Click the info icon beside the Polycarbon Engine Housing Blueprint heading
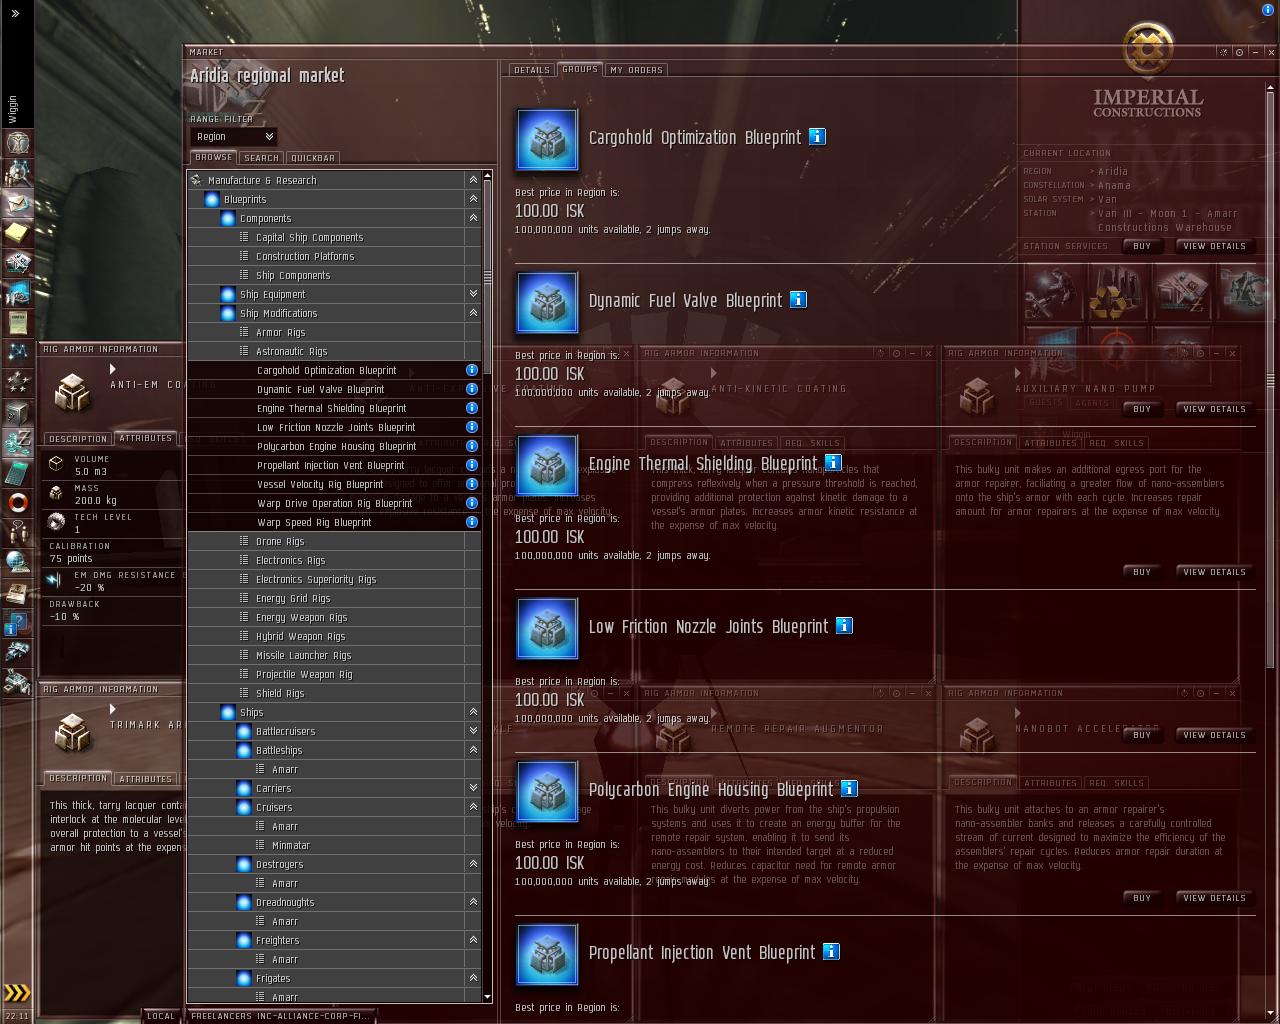The width and height of the screenshot is (1280, 1024). (849, 789)
